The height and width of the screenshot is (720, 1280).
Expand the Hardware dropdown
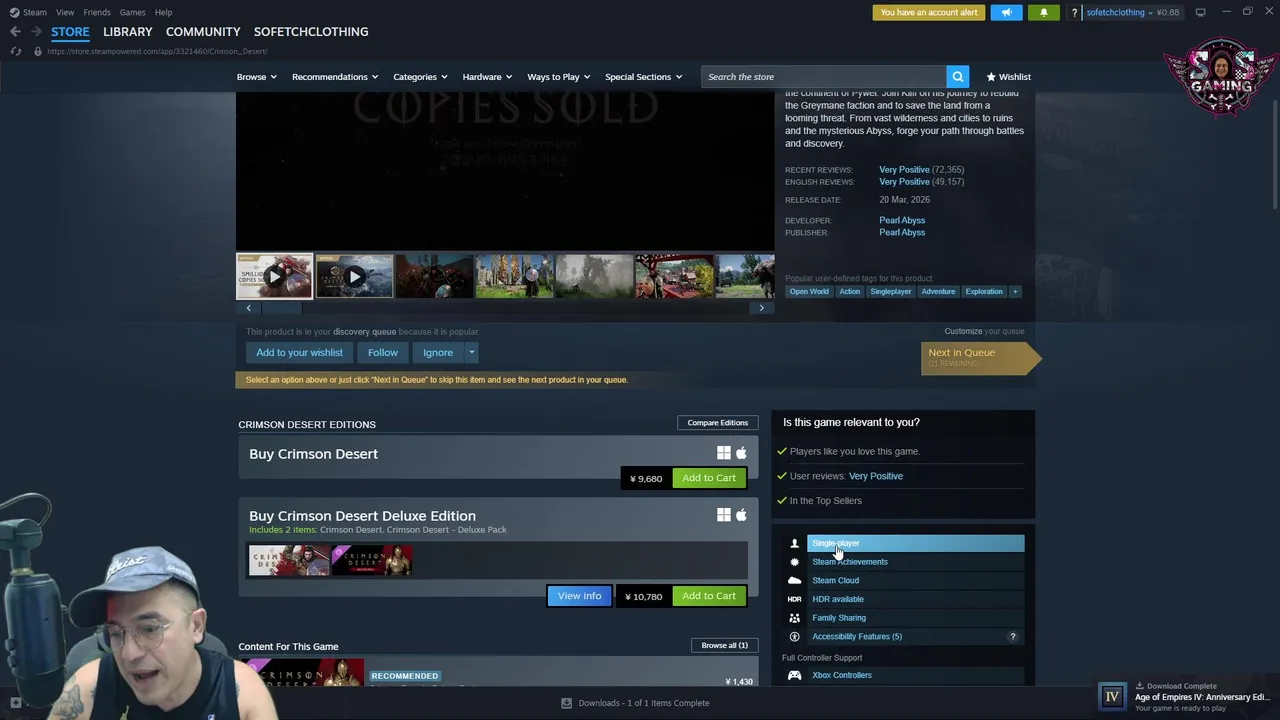(487, 77)
